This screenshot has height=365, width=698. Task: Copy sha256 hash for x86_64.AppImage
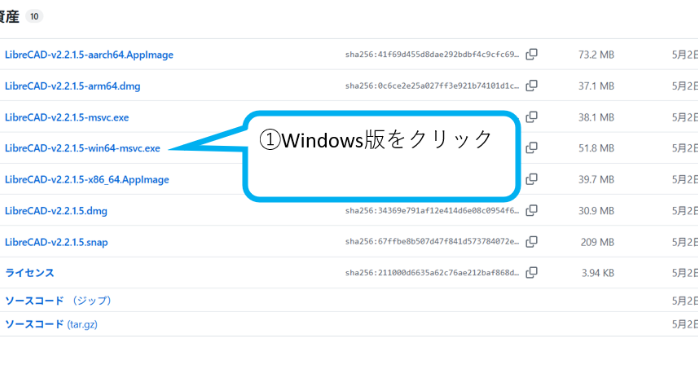(x=532, y=179)
